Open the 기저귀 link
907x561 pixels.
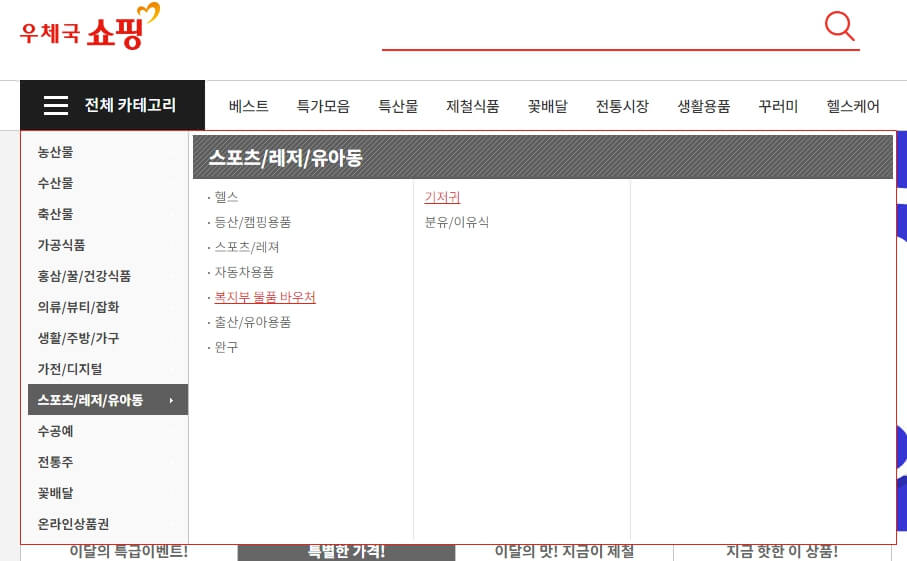pos(442,197)
